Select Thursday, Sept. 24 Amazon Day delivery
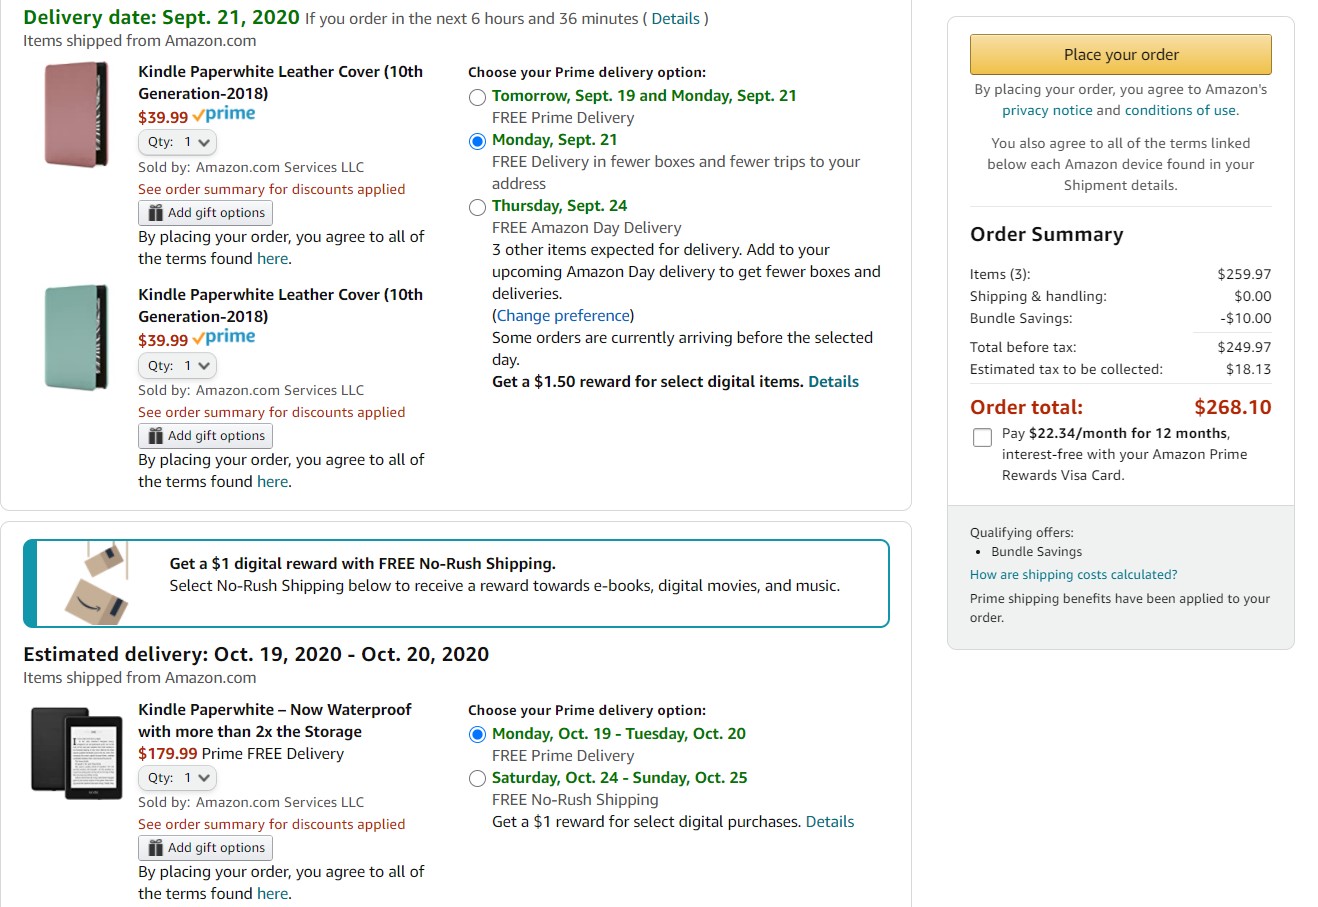The image size is (1318, 907). (478, 207)
